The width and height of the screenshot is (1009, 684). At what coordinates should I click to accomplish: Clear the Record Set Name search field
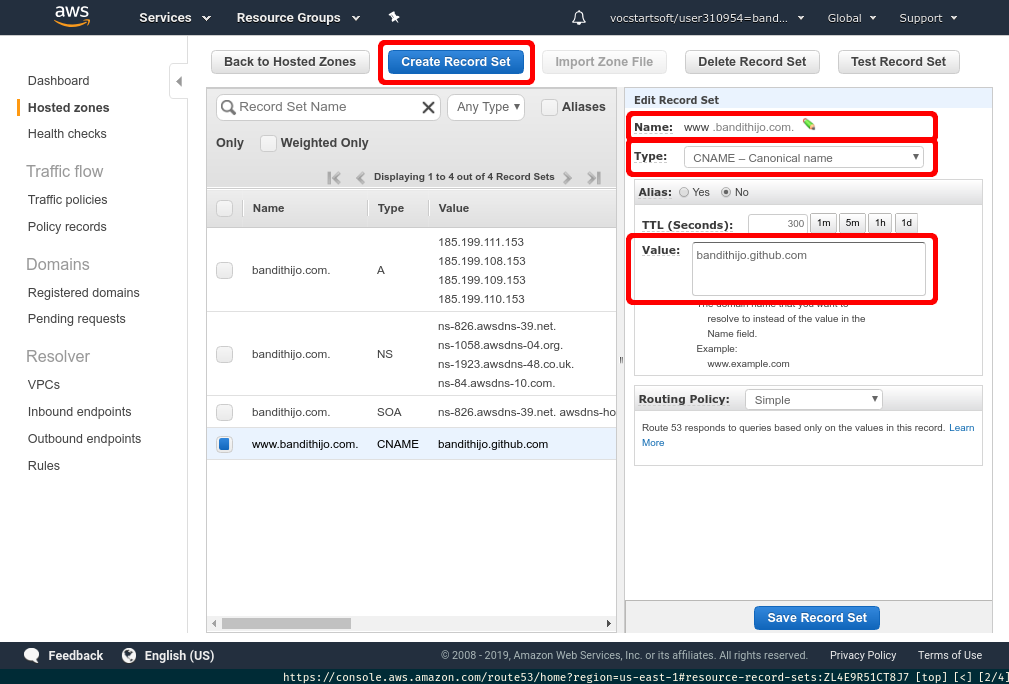[x=428, y=107]
